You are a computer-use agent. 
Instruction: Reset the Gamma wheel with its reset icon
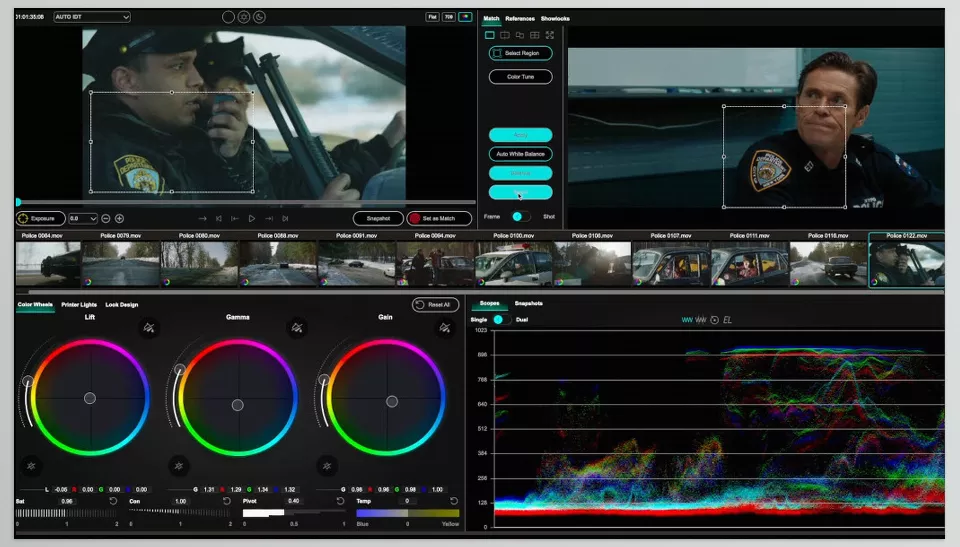click(x=179, y=466)
